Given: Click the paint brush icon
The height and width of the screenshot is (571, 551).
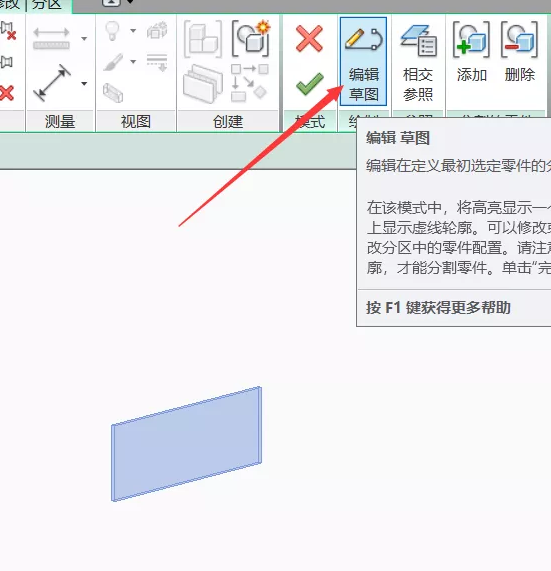Looking at the screenshot, I should pos(113,62).
